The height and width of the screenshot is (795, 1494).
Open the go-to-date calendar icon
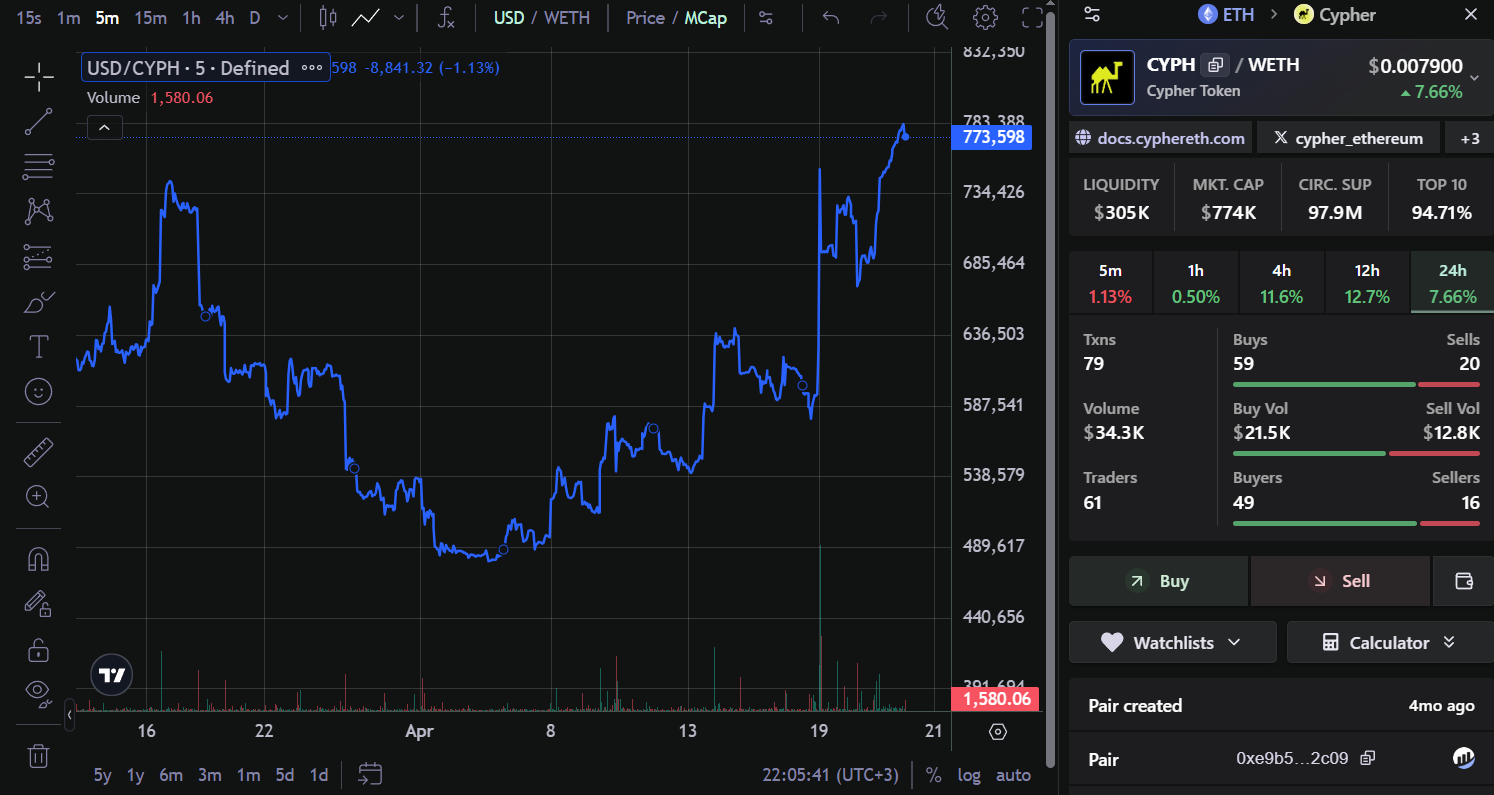point(370,774)
